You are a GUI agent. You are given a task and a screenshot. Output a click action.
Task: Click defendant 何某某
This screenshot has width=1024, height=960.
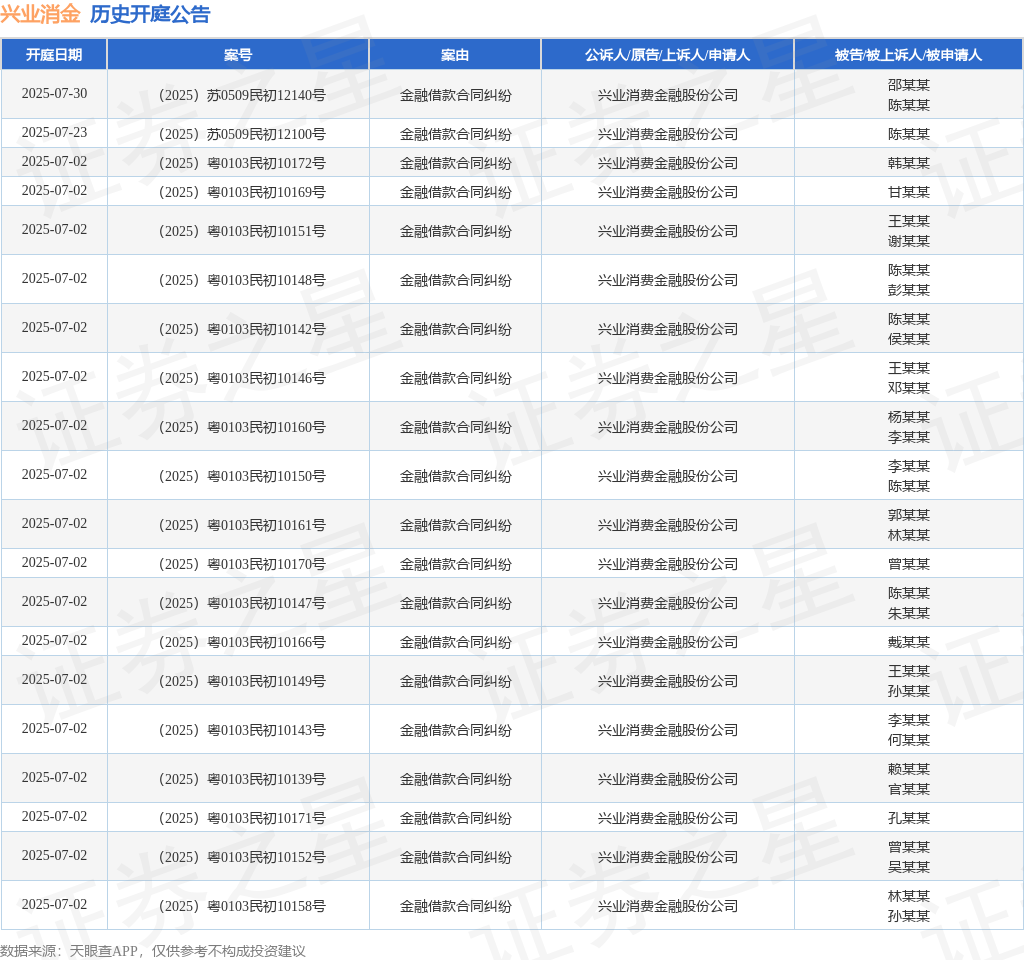(908, 741)
